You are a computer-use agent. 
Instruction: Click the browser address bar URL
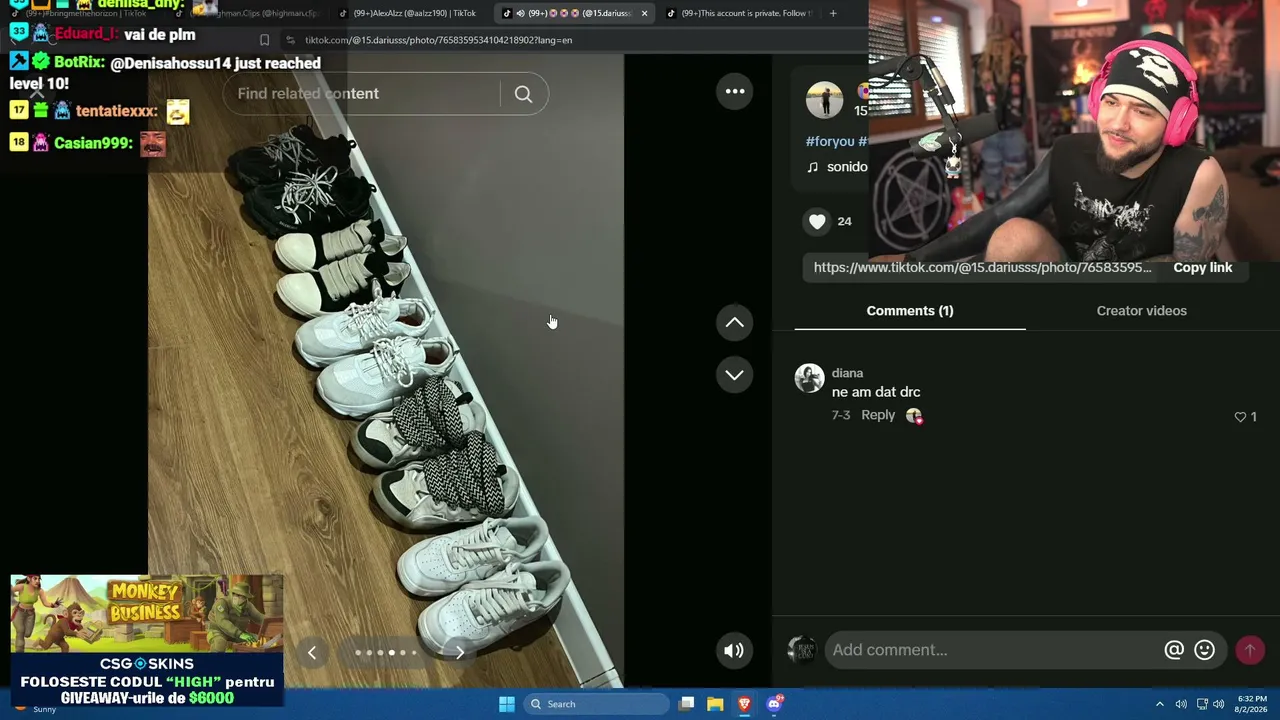click(438, 40)
